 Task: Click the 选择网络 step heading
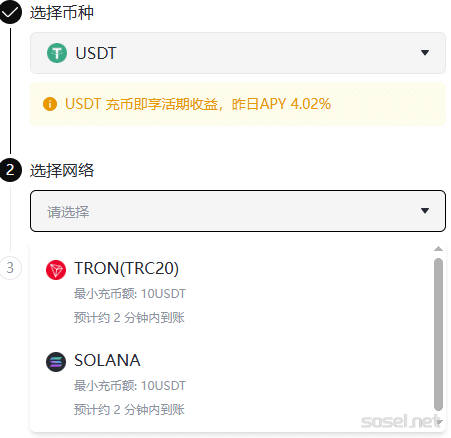[x=62, y=170]
